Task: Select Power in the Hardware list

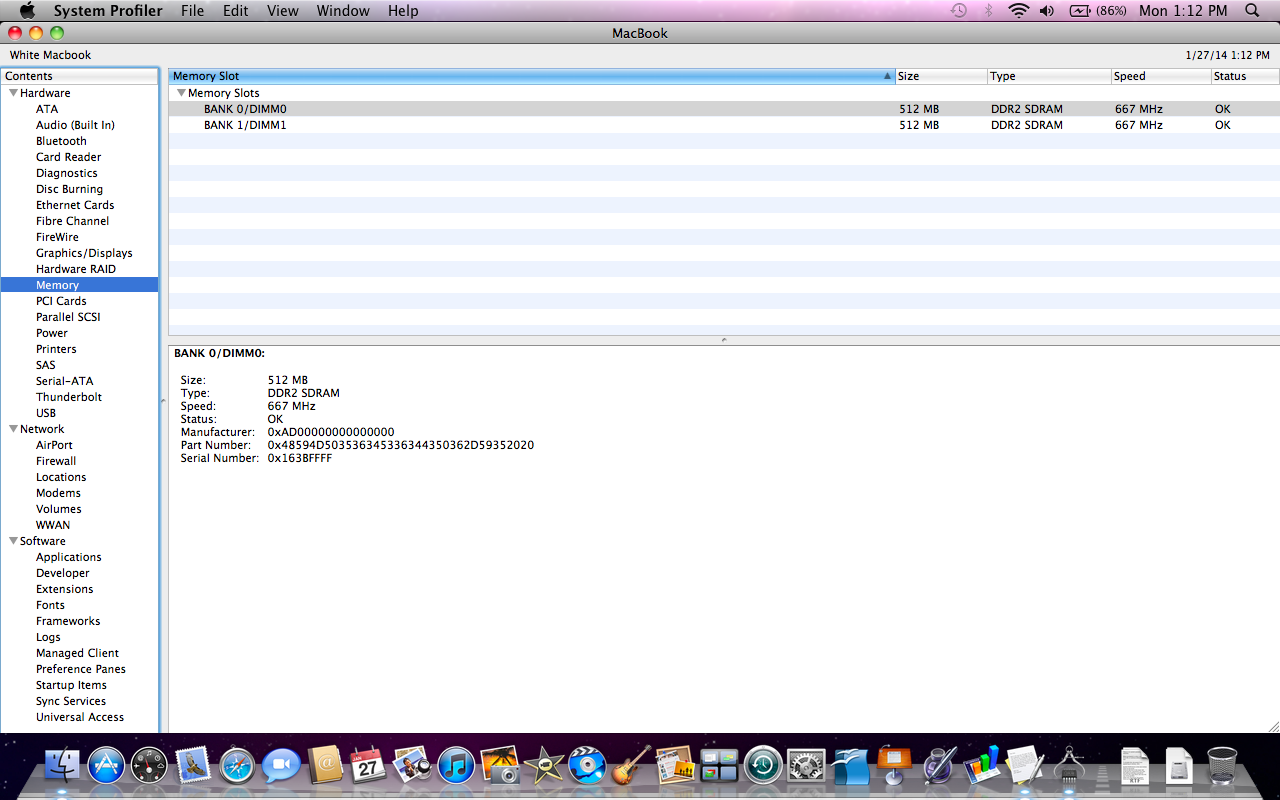Action: point(52,333)
